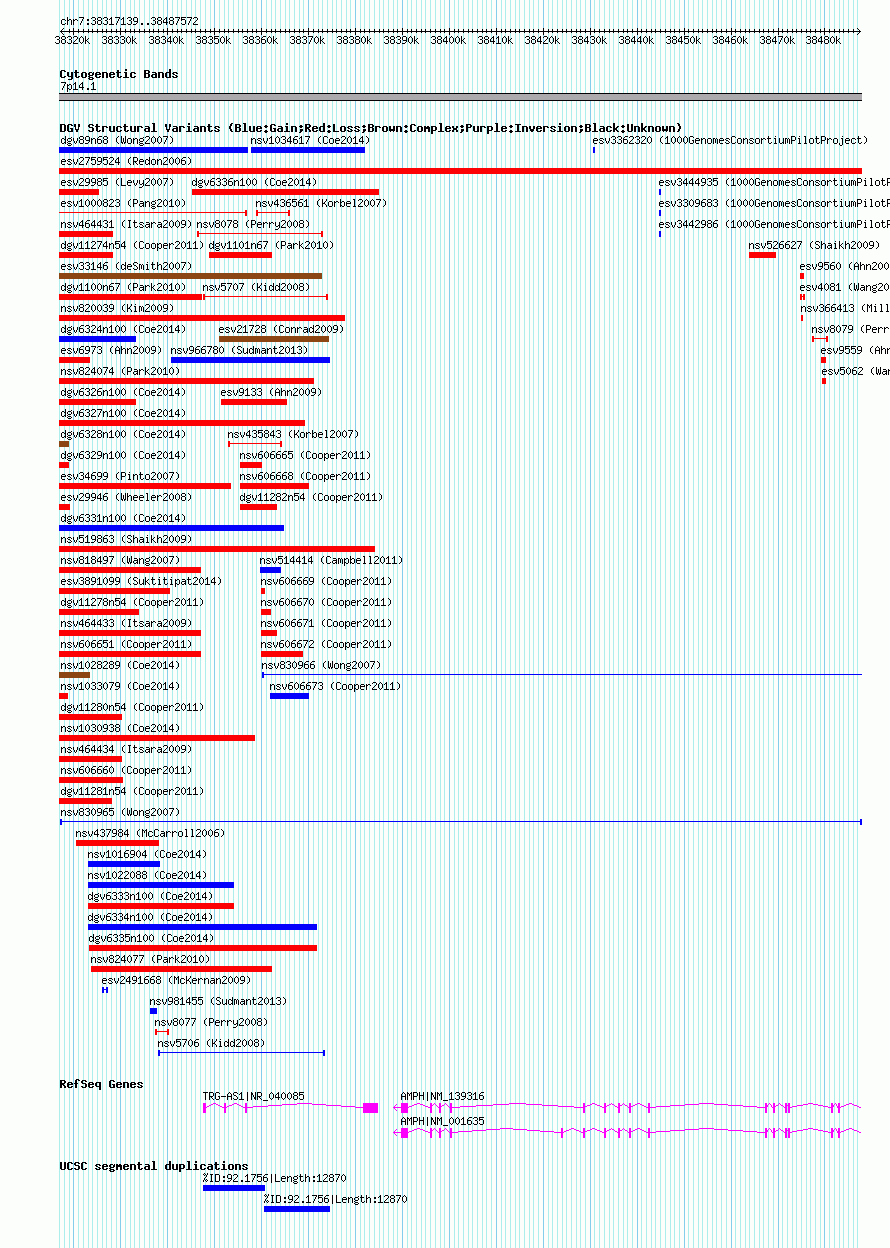Select nsv981455 (Sudmant2013) variant

point(218,1001)
